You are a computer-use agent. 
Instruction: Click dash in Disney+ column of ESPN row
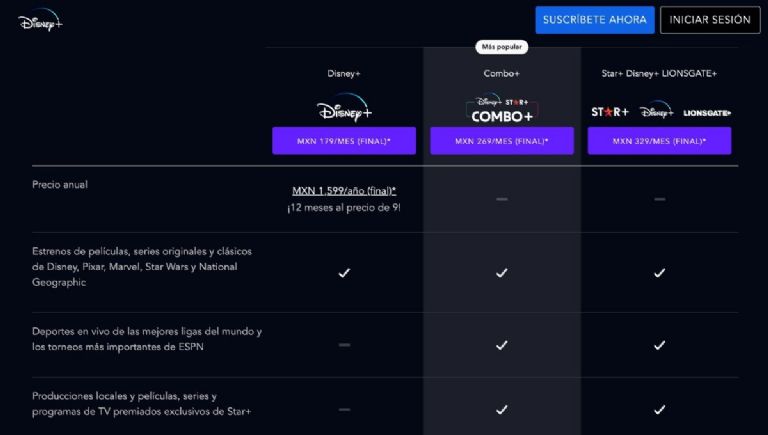click(x=344, y=345)
